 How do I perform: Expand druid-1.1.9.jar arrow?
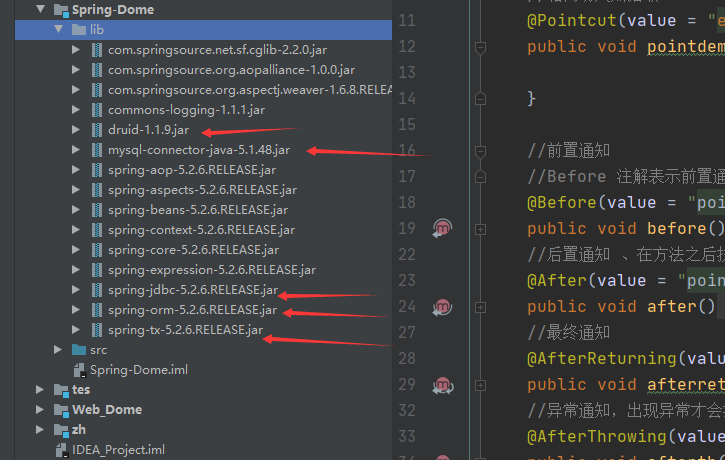(76, 129)
